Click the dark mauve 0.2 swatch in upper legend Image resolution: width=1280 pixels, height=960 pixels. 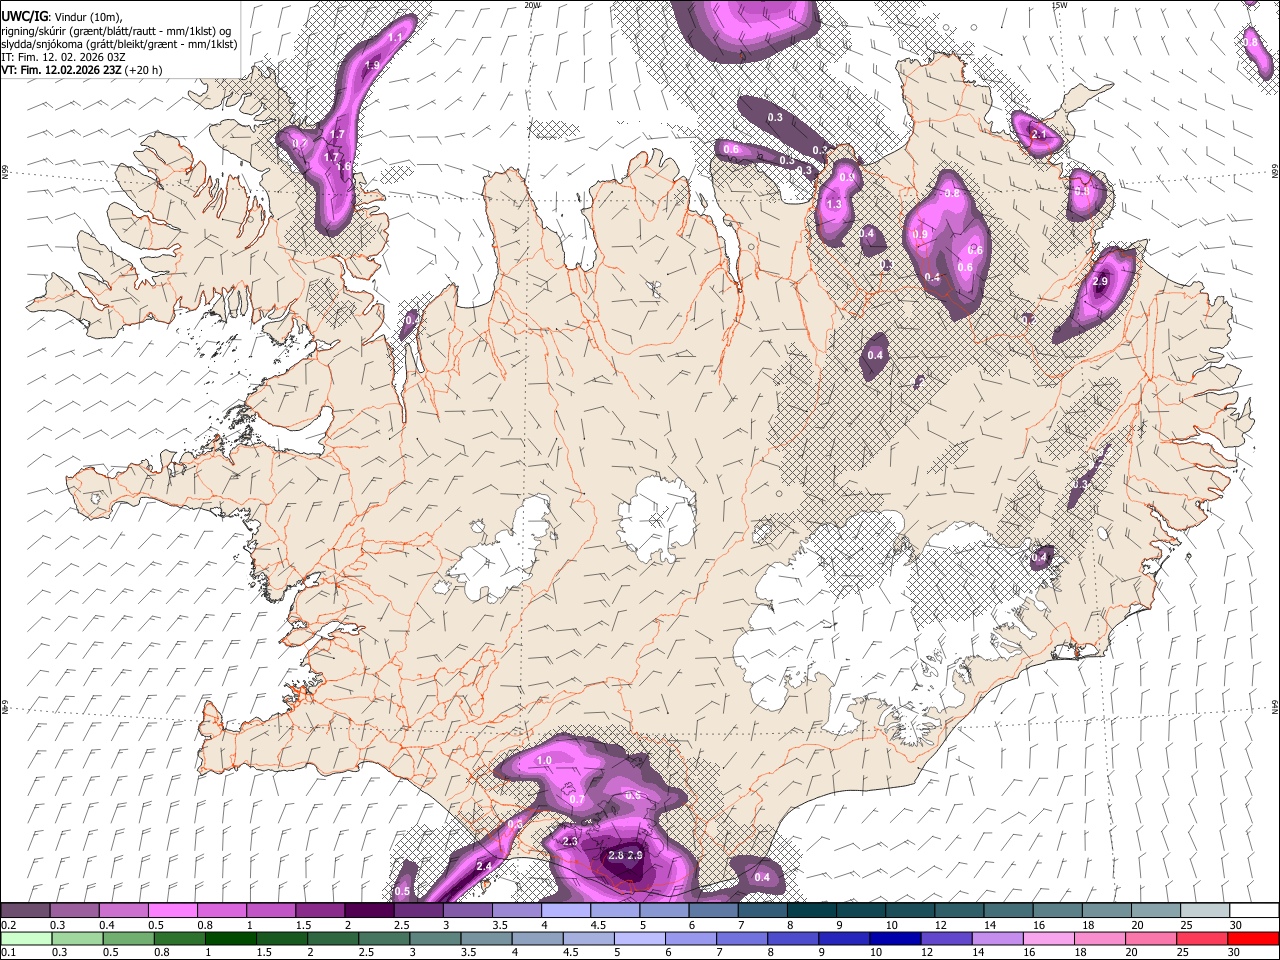[25, 911]
